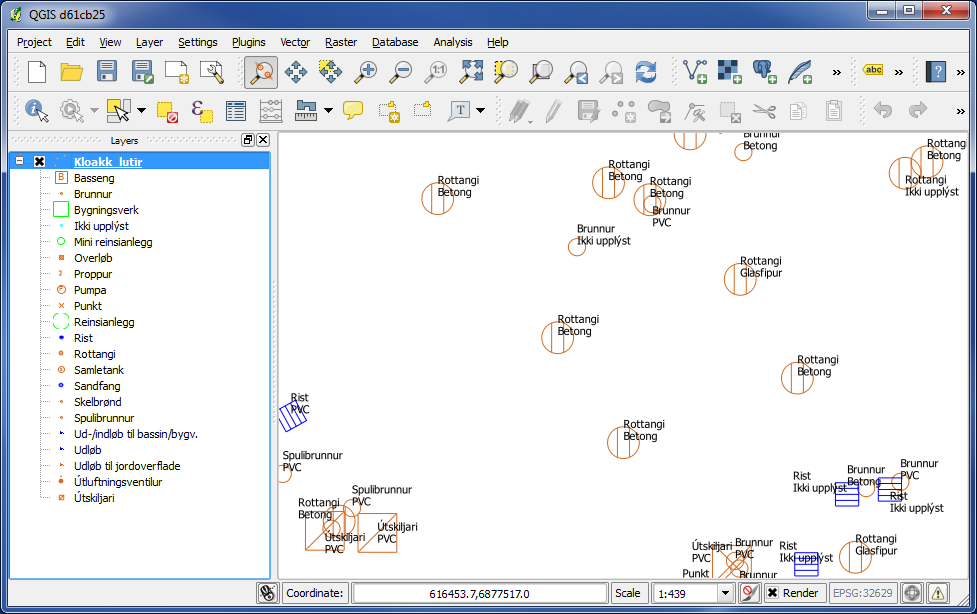Open project using yellow folder icon
The height and width of the screenshot is (614, 977).
pos(72,72)
